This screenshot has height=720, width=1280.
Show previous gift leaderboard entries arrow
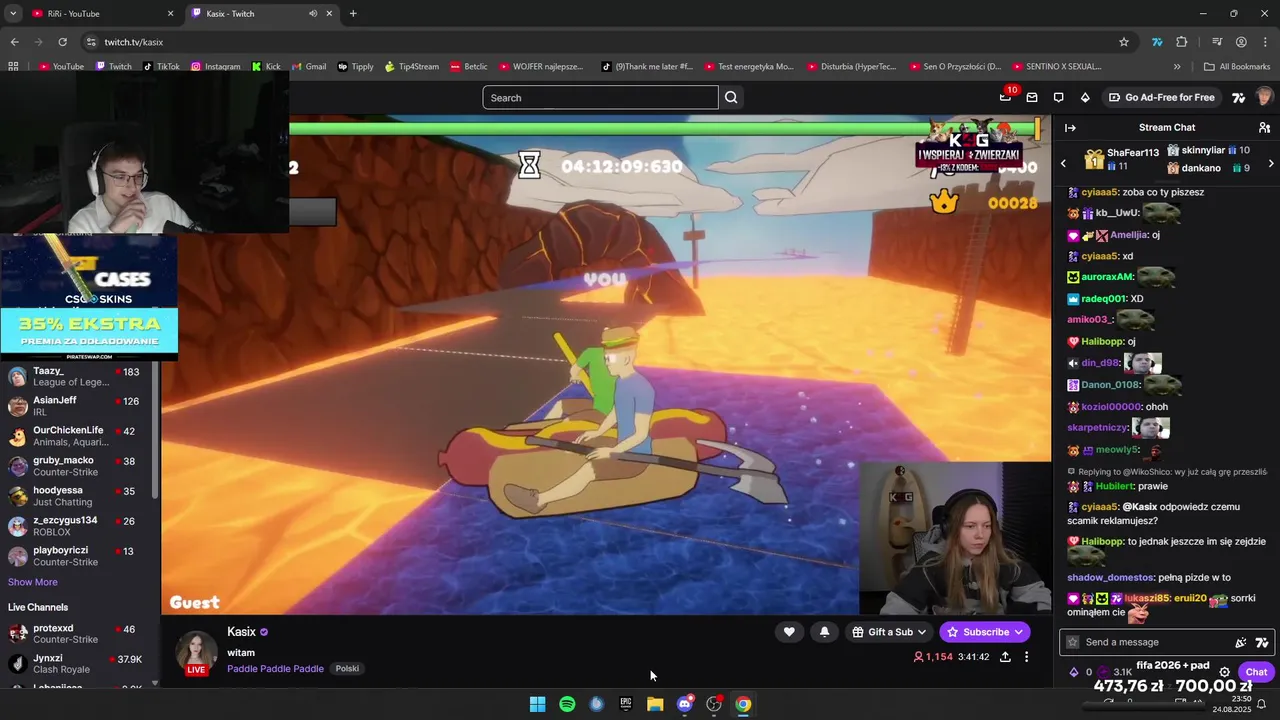coord(1063,163)
